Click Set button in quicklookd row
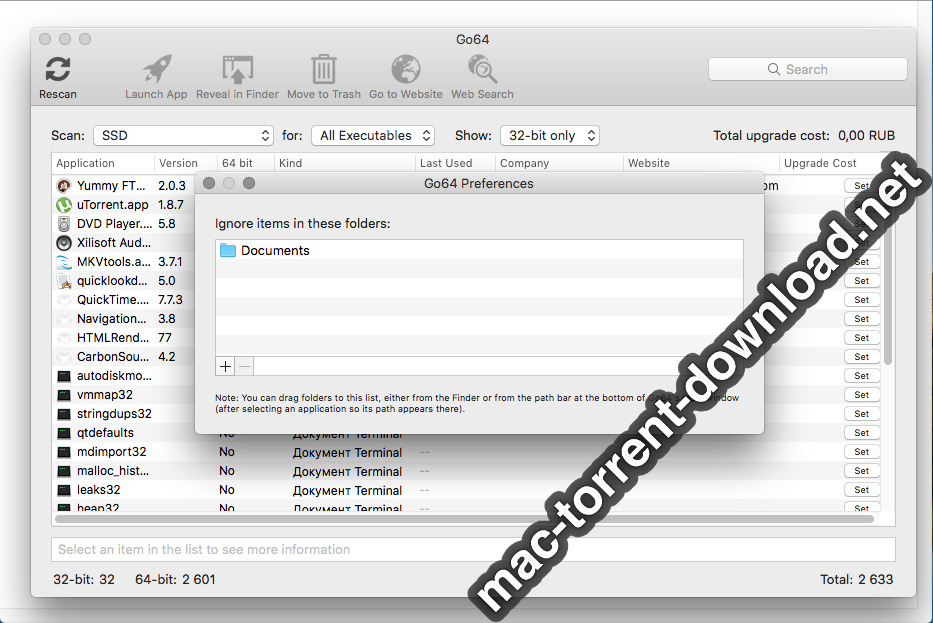 [x=862, y=281]
